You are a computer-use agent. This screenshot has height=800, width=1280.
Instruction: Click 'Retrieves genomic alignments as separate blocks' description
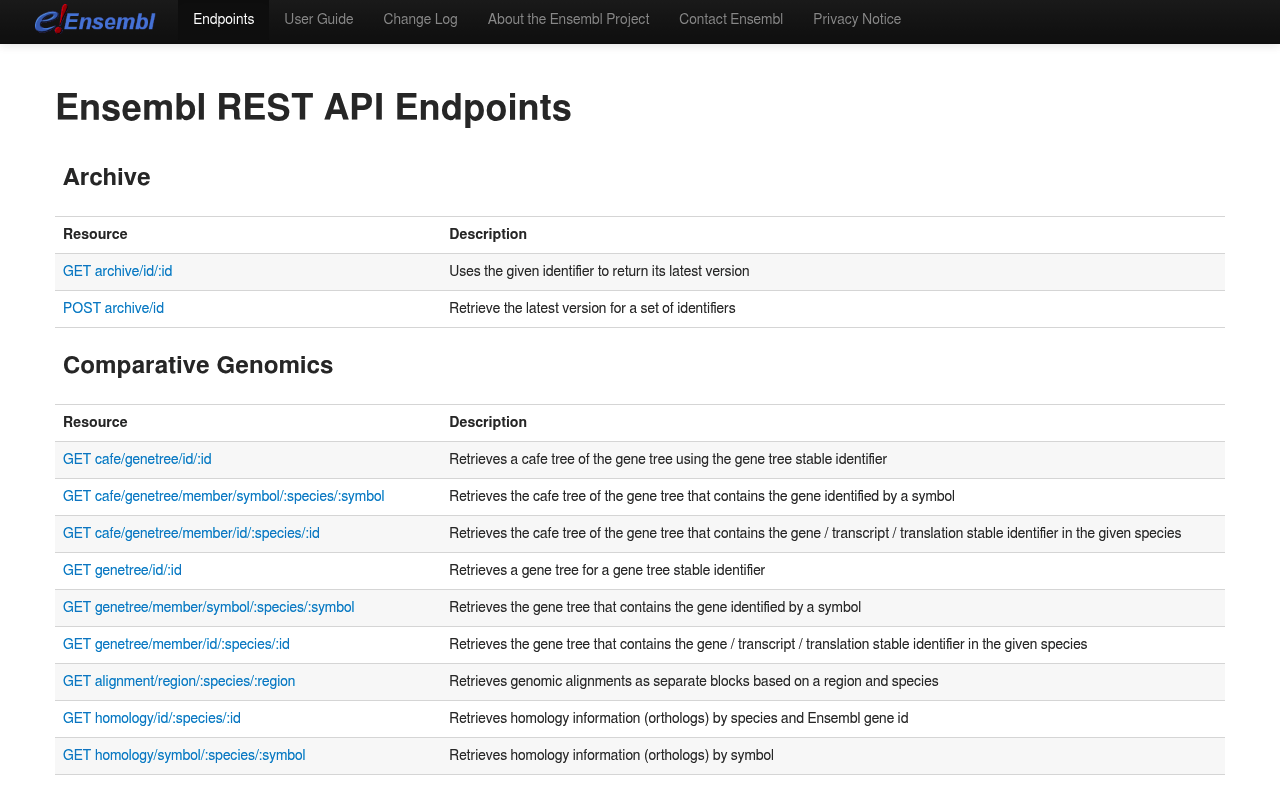coord(694,681)
